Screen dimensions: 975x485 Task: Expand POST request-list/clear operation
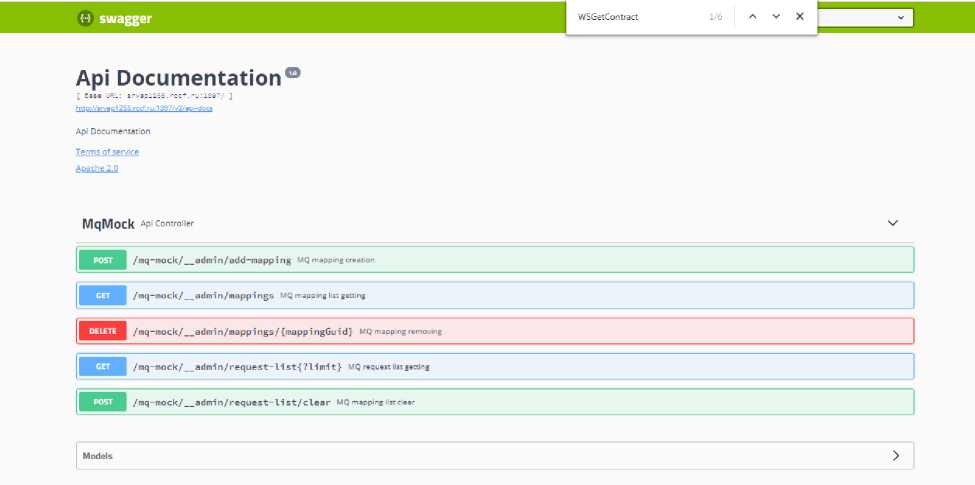[495, 402]
